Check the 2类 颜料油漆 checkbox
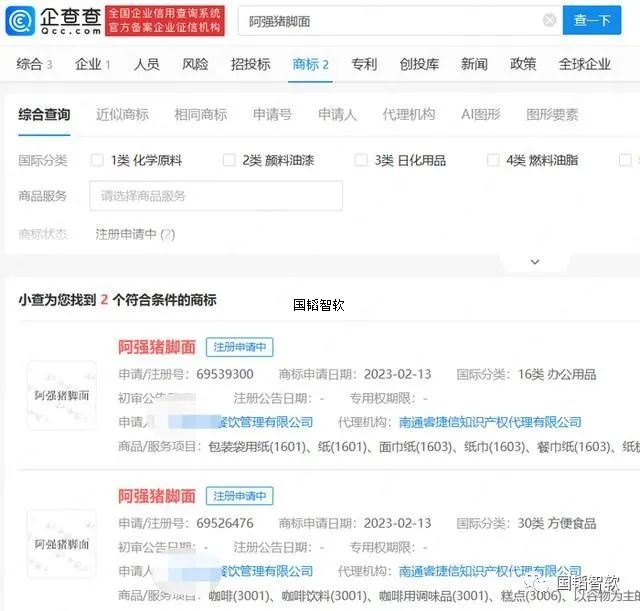This screenshot has height=611, width=640. coord(229,160)
